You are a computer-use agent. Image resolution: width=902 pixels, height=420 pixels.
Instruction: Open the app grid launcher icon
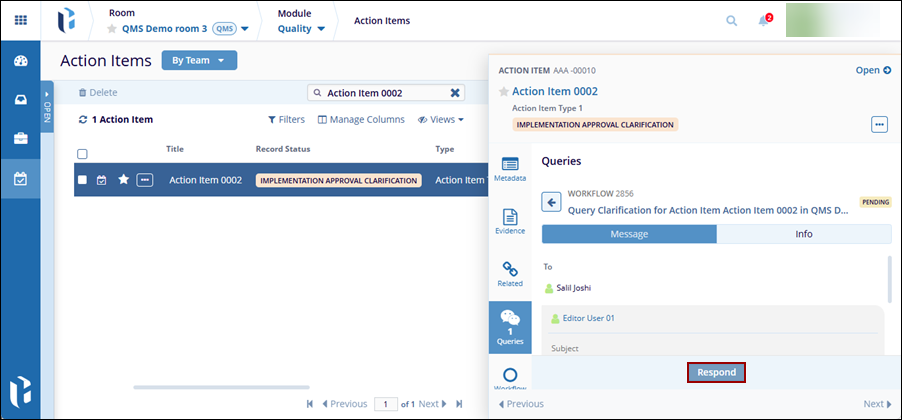click(20, 20)
